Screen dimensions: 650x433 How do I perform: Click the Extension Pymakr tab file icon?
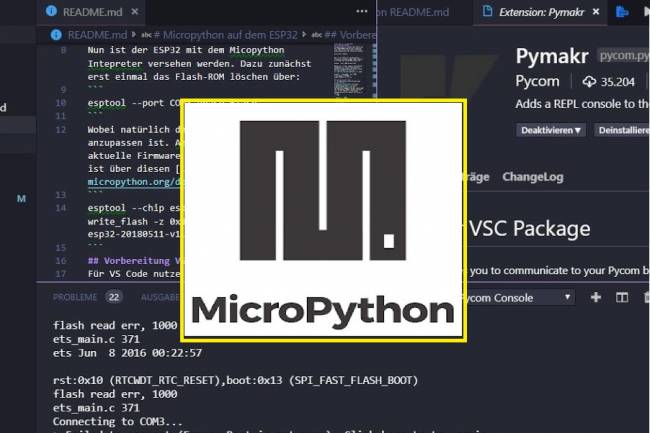[x=487, y=12]
